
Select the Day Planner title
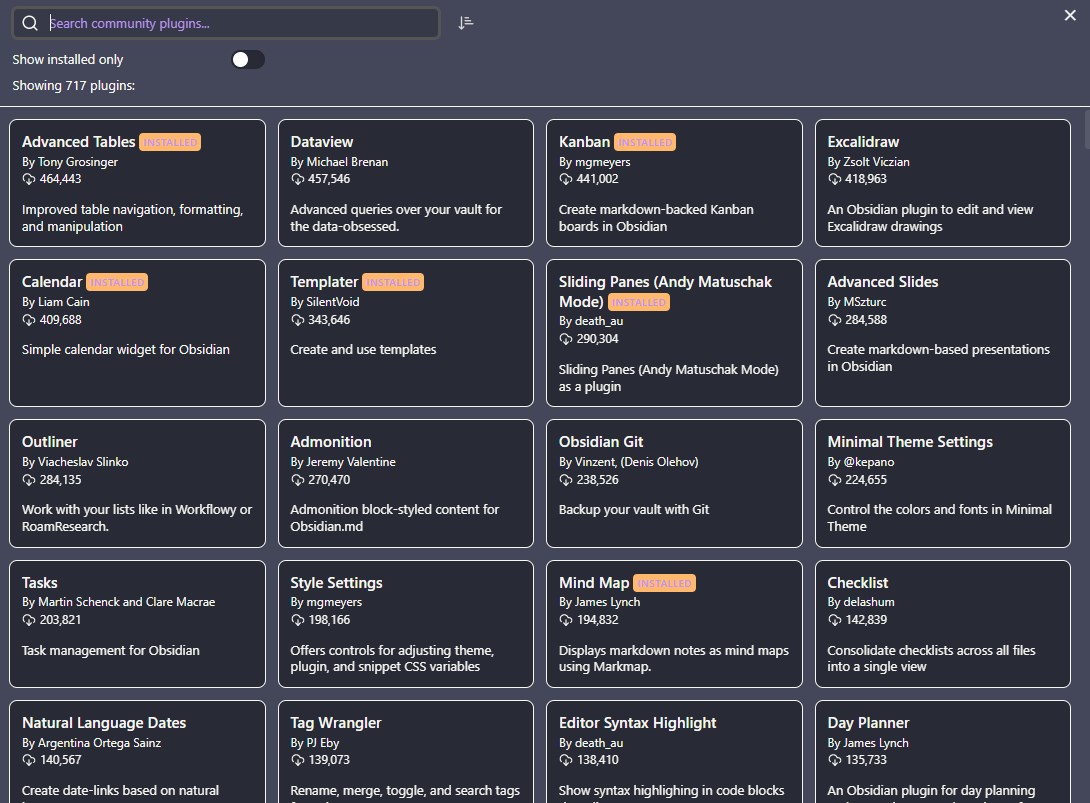pyautogui.click(x=868, y=723)
